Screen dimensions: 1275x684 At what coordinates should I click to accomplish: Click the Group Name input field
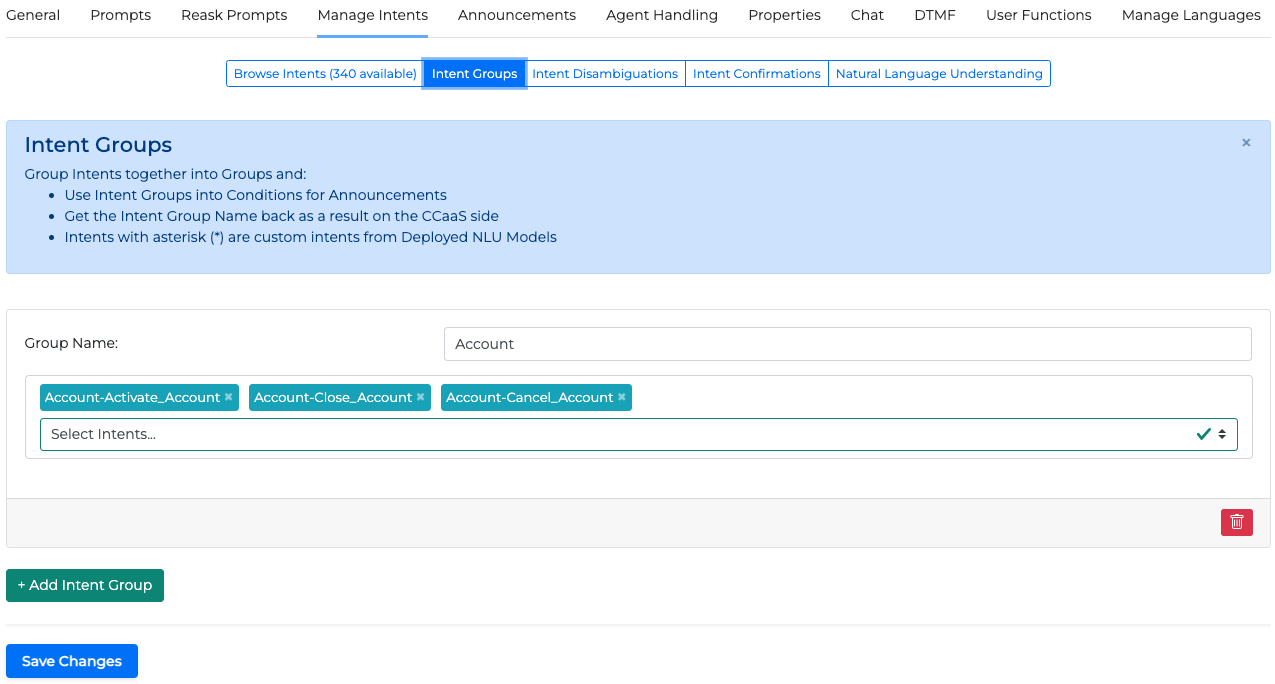tap(847, 344)
